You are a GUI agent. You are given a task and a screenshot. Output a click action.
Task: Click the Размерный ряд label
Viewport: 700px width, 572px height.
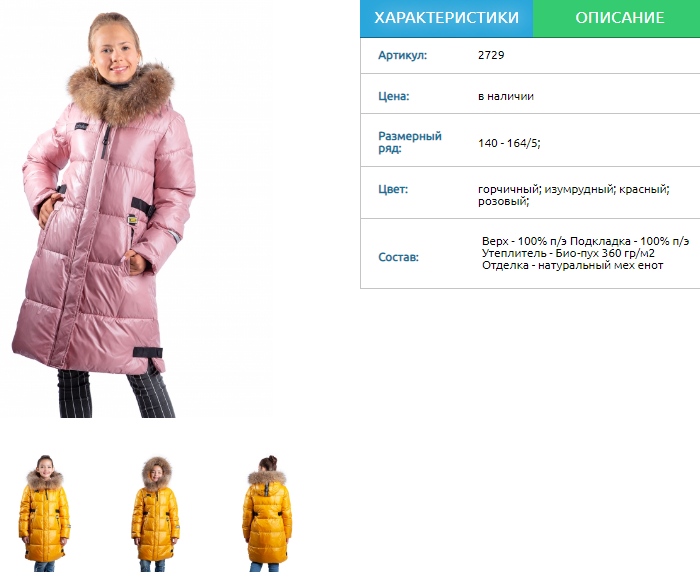click(x=410, y=142)
